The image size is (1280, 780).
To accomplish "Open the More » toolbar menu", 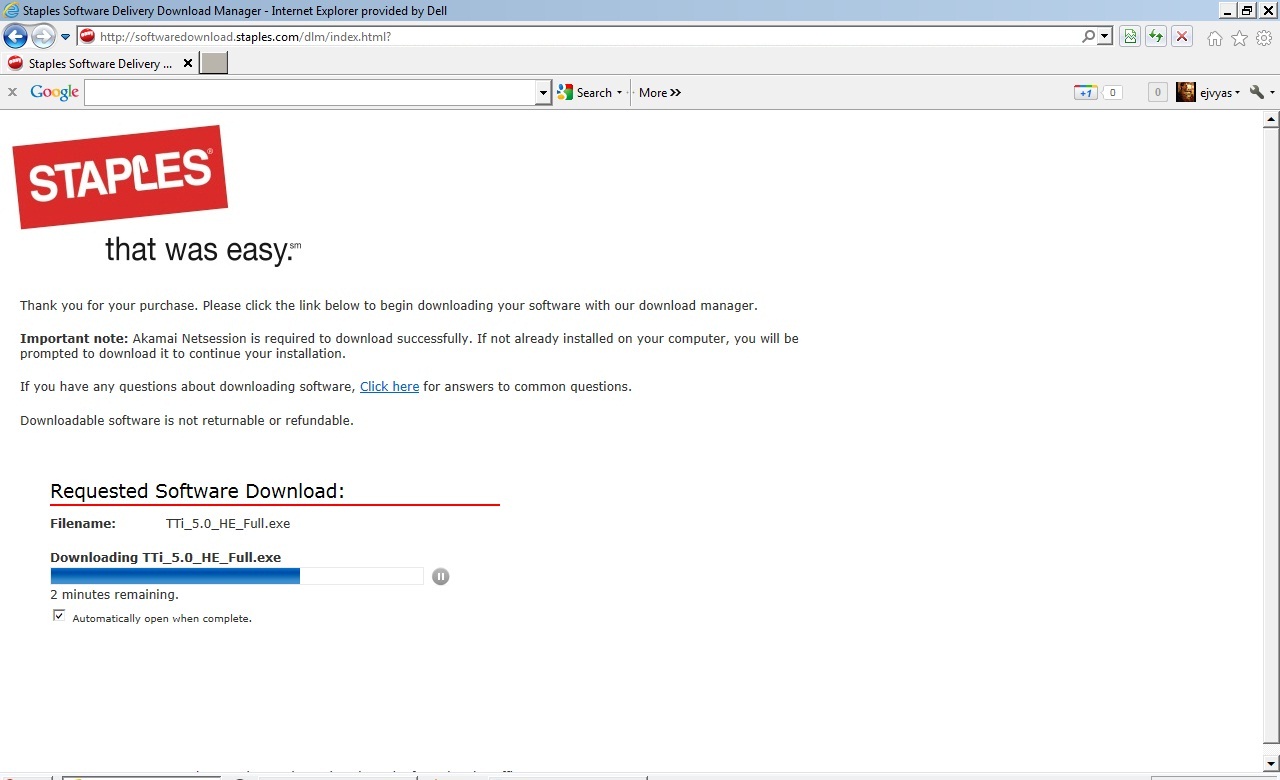I will pyautogui.click(x=660, y=92).
